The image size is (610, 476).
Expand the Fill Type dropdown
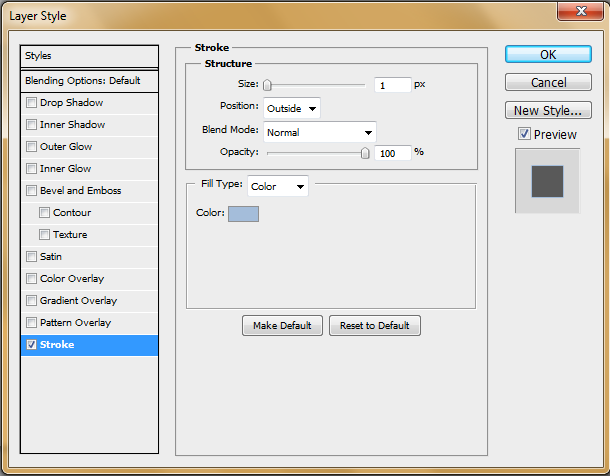pos(278,186)
